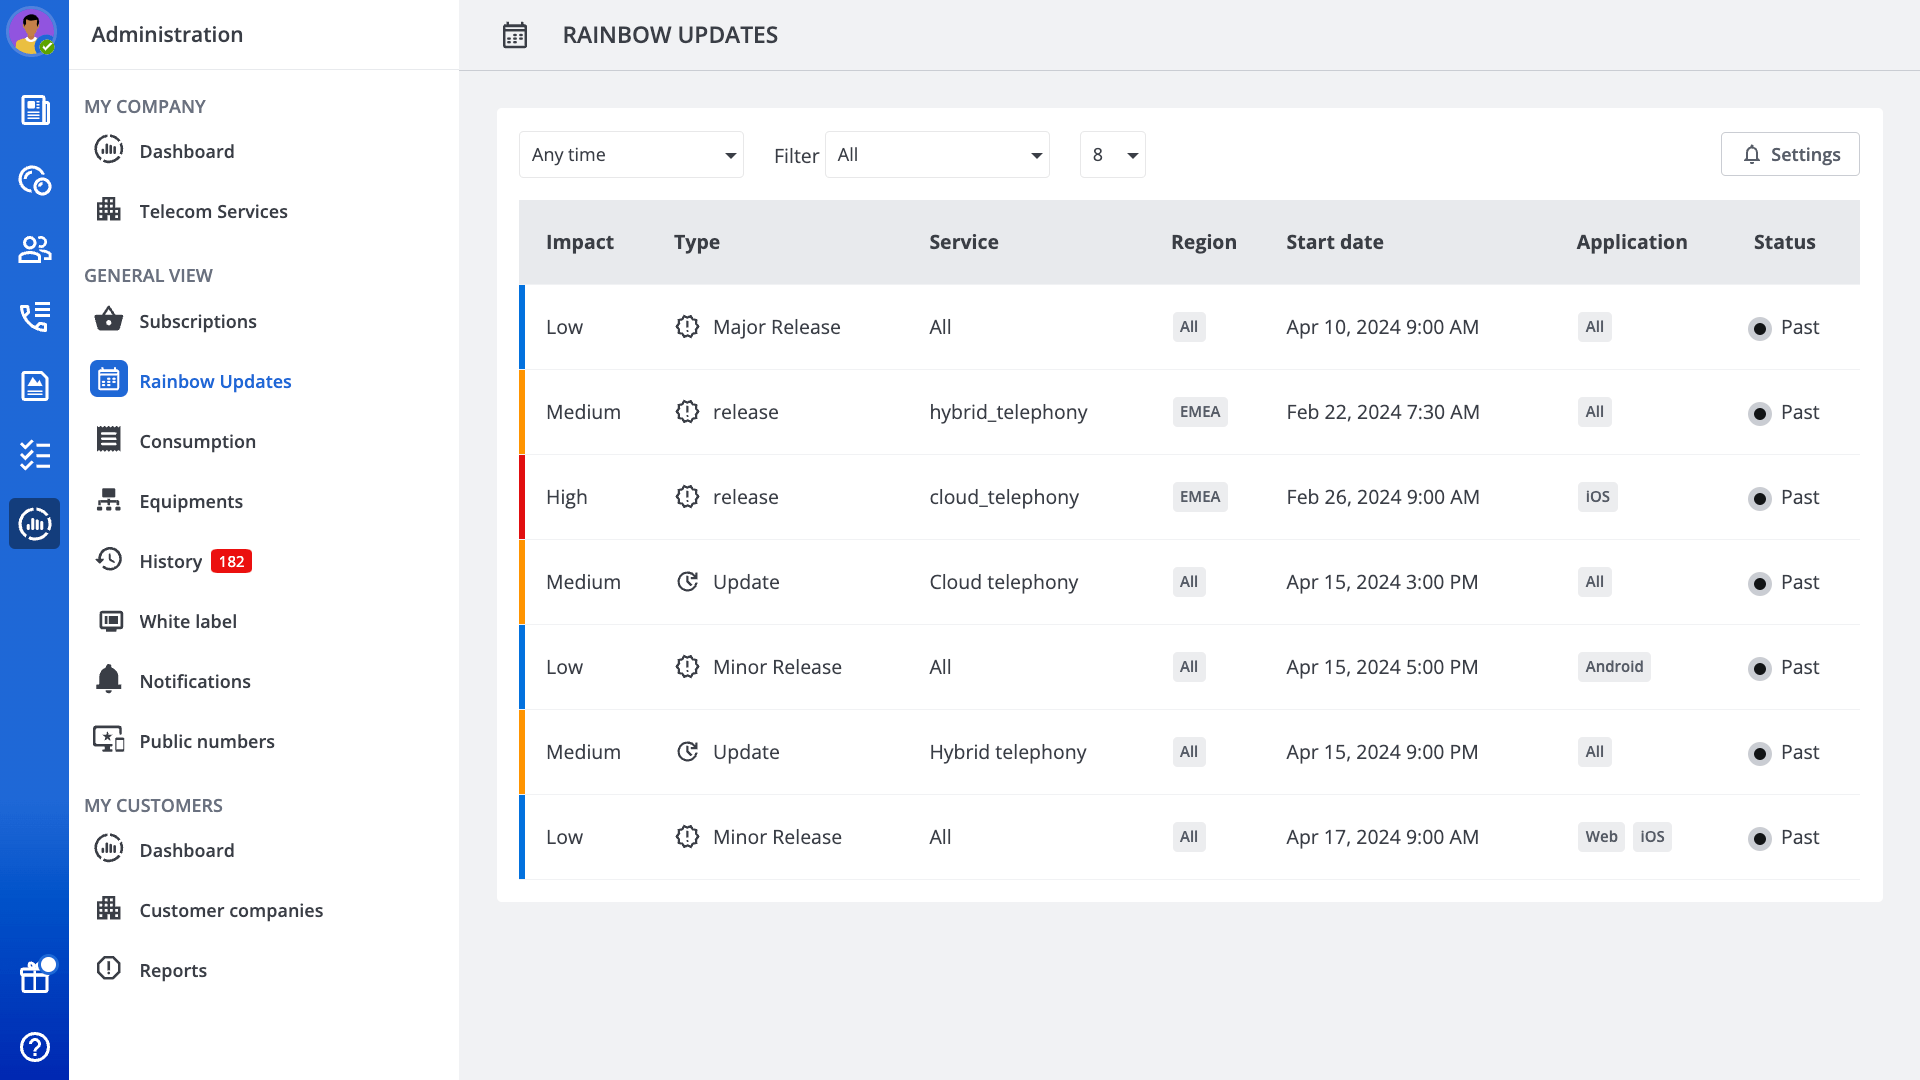The image size is (1920, 1080).
Task: Click the History clock icon
Action: pos(108,560)
